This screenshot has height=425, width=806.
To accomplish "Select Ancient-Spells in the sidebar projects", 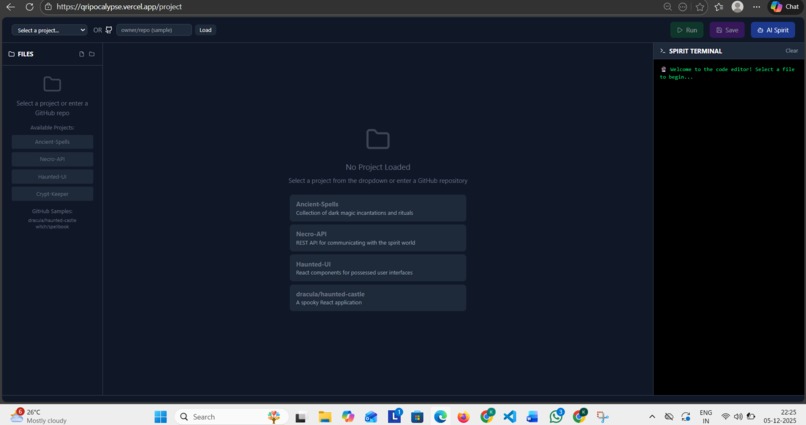I will [52, 142].
